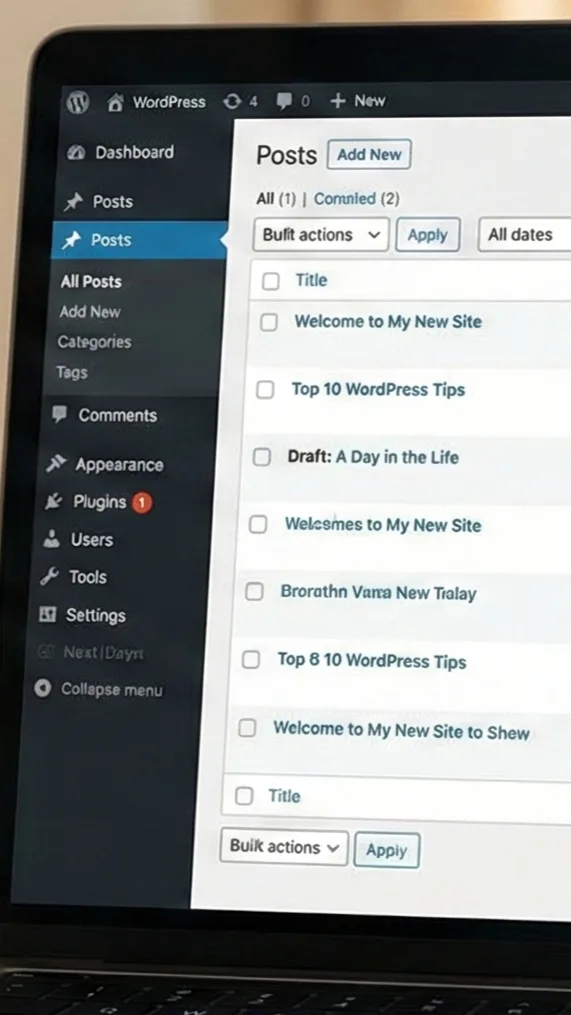The height and width of the screenshot is (1015, 571).
Task: Open the comments bubble icon showing 0
Action: [284, 101]
